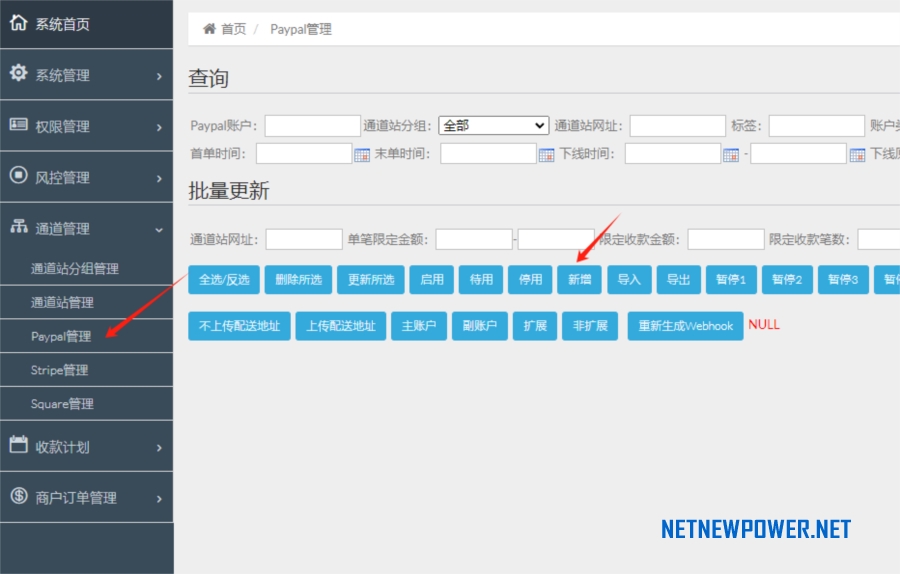The height and width of the screenshot is (574, 900).
Task: Click the 通道管理 hierarchy icon
Action: pyautogui.click(x=18, y=226)
